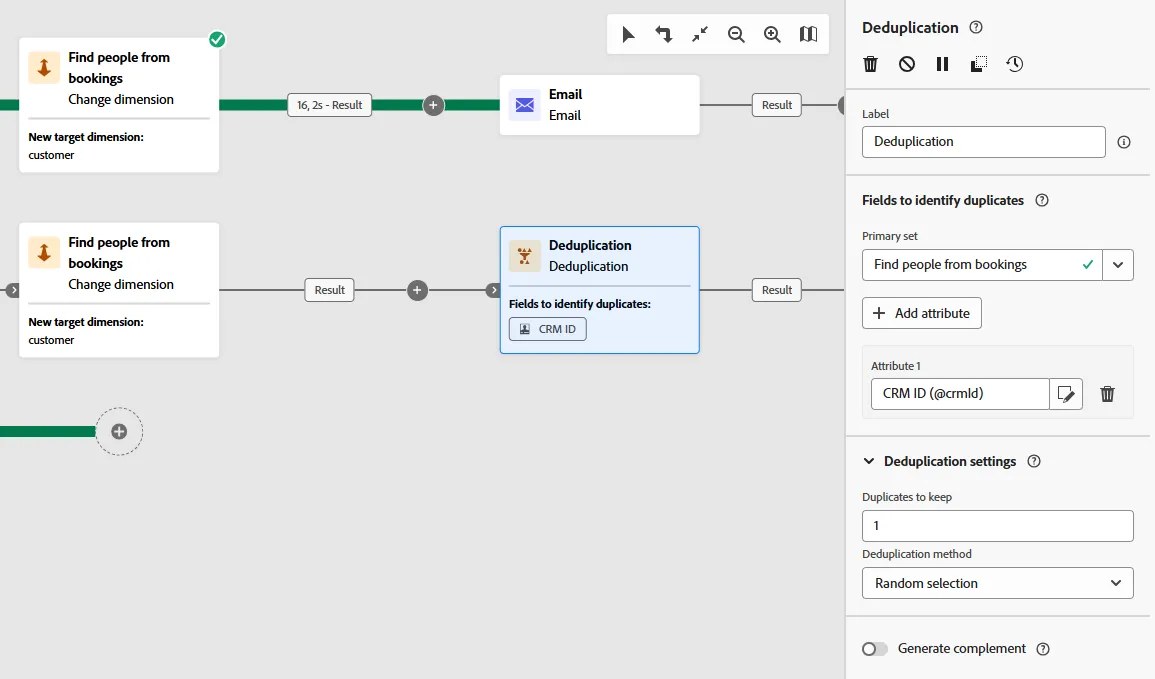Viewport: 1155px width, 679px height.
Task: Open help for Generate complement
Action: point(1043,649)
